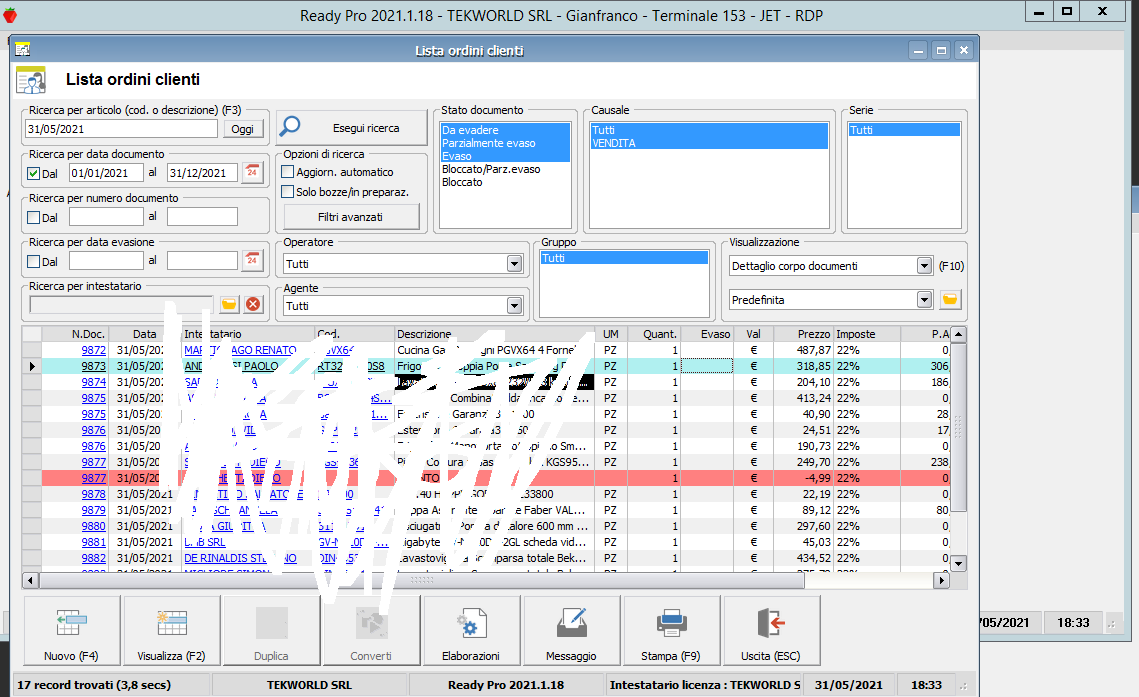Open Dettaglio corpo documenti visualization dropdown
The image size is (1139, 697).
pos(924,266)
